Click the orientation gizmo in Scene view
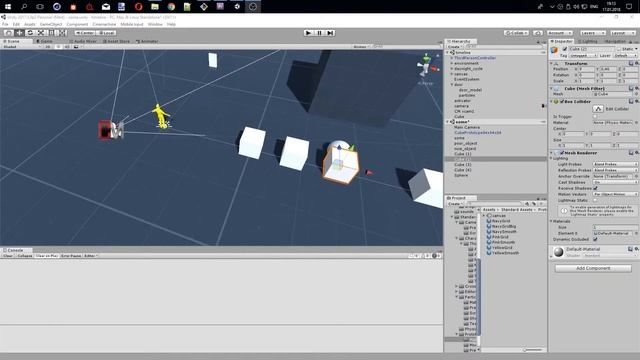640x360 pixels. coord(427,65)
